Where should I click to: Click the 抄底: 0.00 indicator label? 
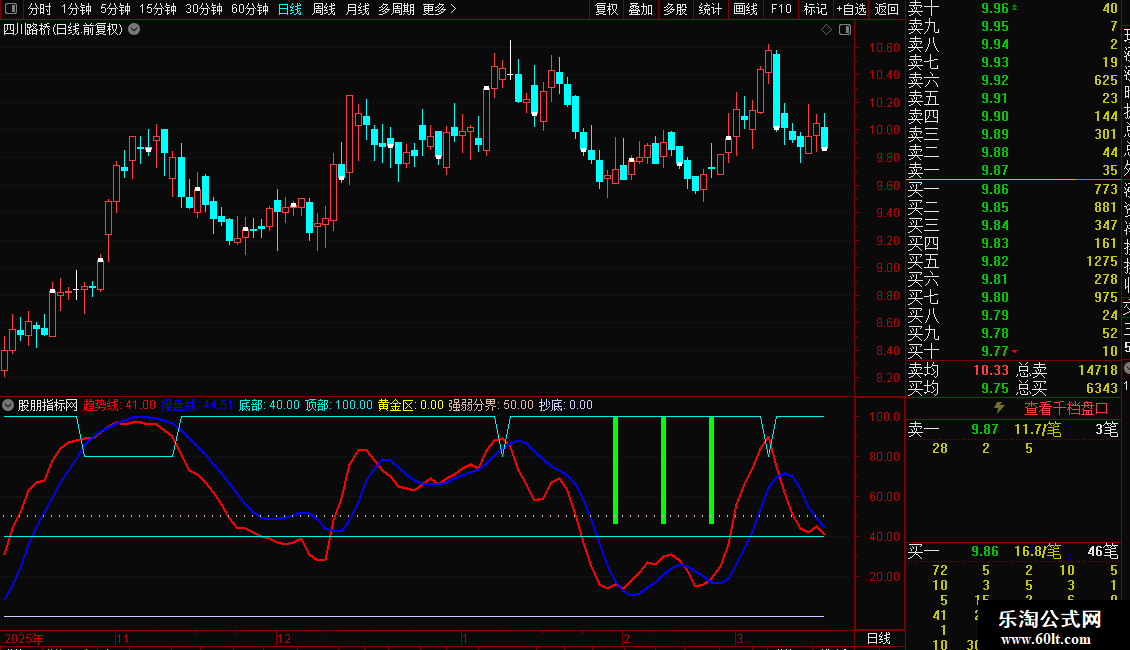point(566,405)
